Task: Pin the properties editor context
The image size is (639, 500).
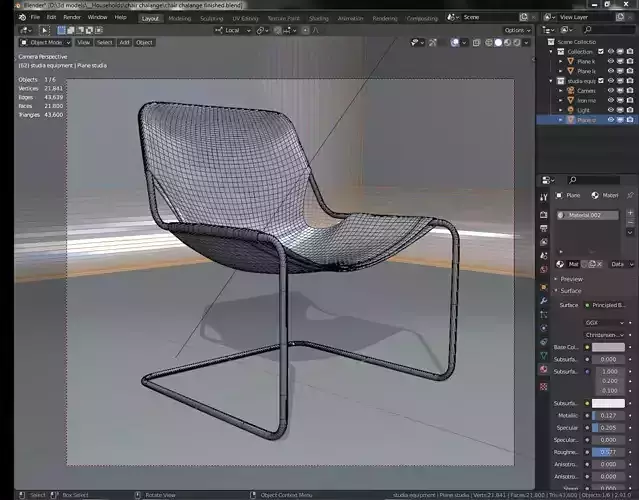Action: point(630,195)
